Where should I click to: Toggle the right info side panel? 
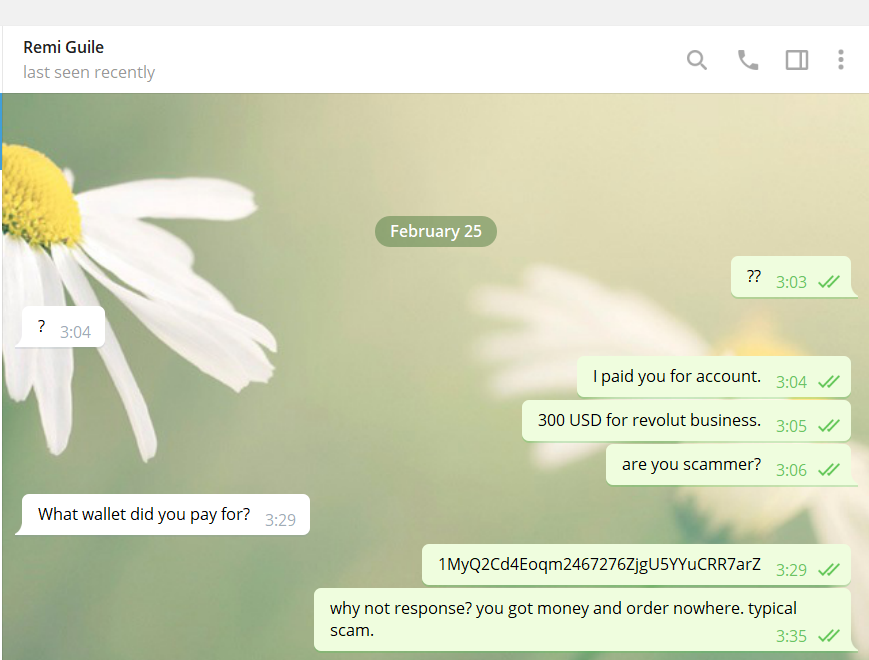[796, 60]
